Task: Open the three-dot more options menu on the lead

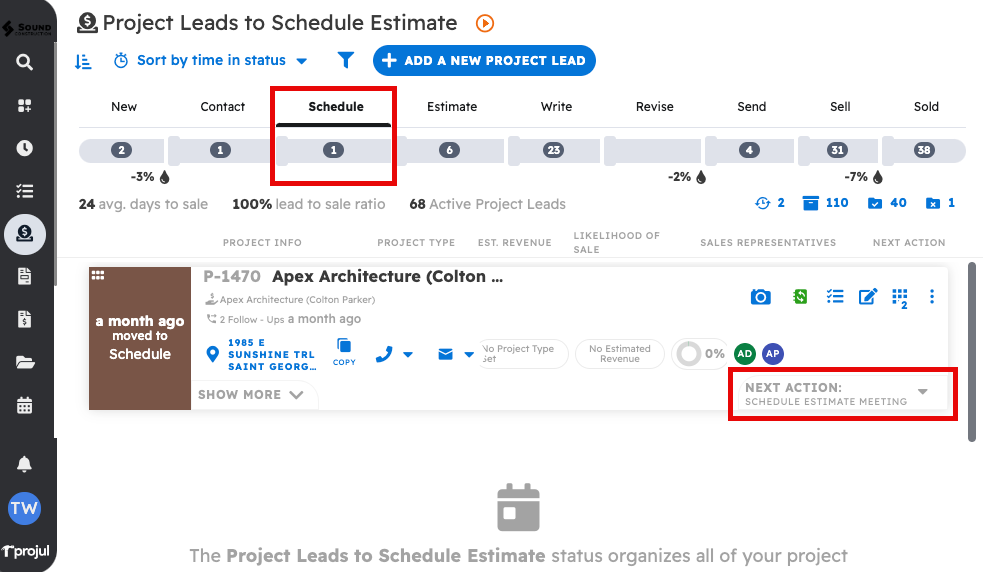Action: [932, 296]
